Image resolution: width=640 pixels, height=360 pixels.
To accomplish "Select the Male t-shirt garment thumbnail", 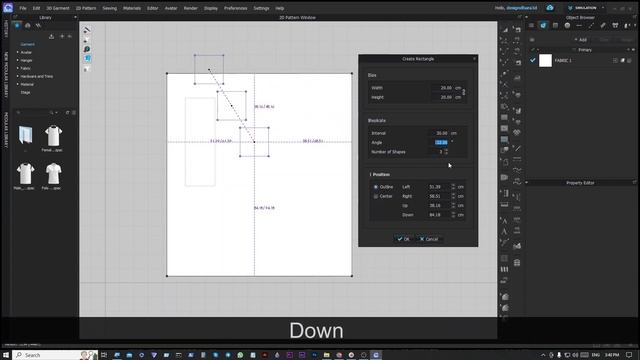I will pos(25,173).
